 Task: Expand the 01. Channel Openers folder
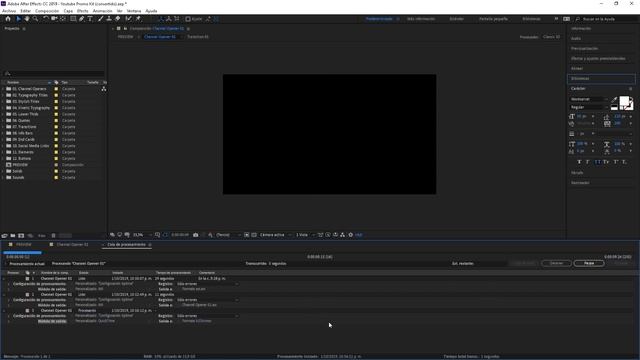pos(3,89)
